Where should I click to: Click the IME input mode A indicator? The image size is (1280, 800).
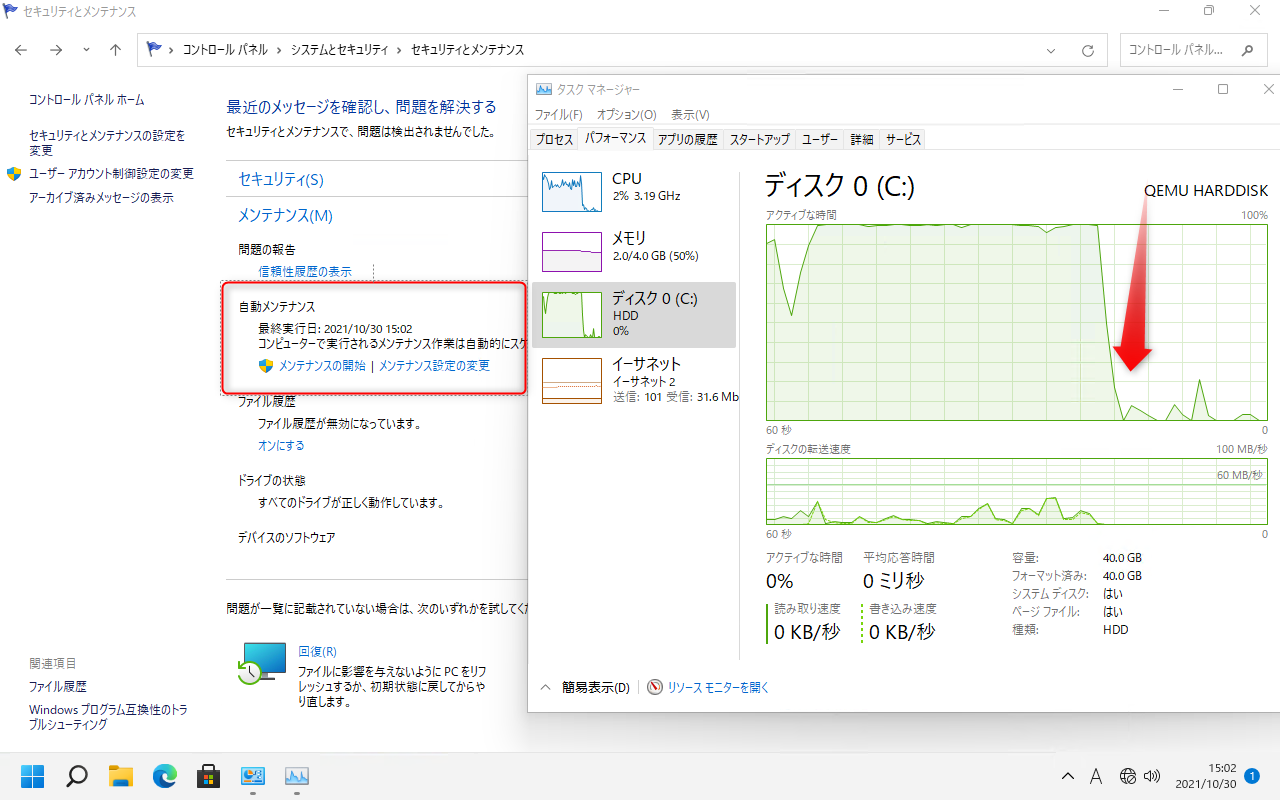click(1095, 776)
